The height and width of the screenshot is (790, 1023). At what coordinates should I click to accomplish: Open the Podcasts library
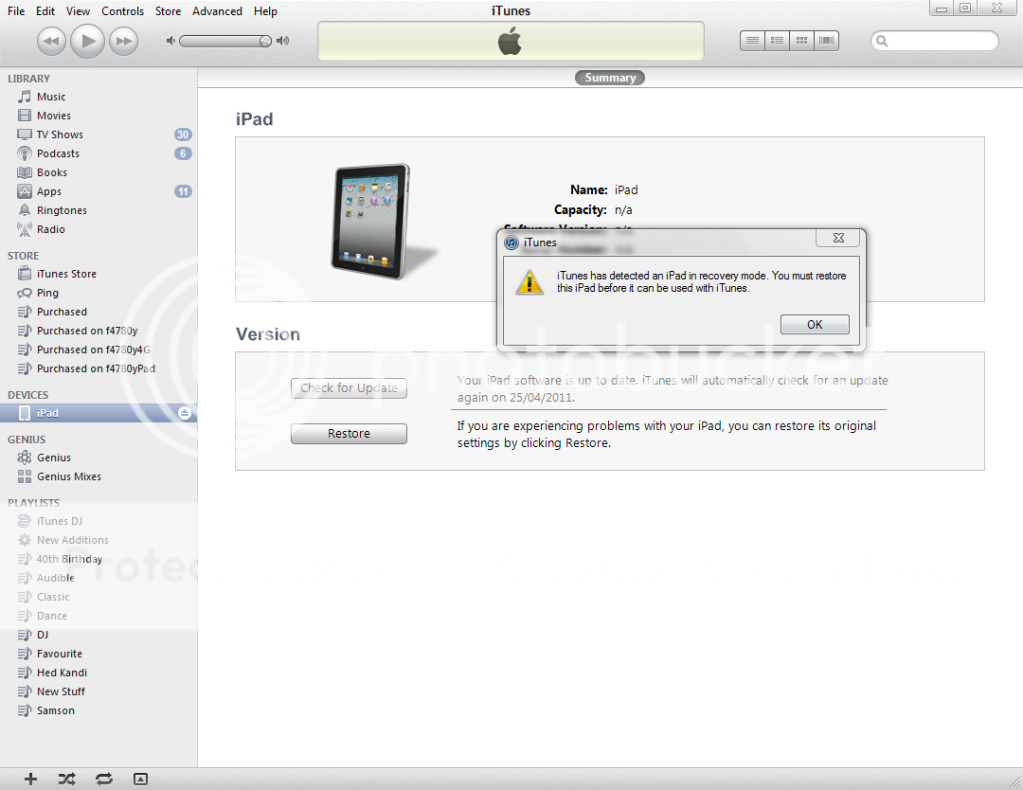58,154
